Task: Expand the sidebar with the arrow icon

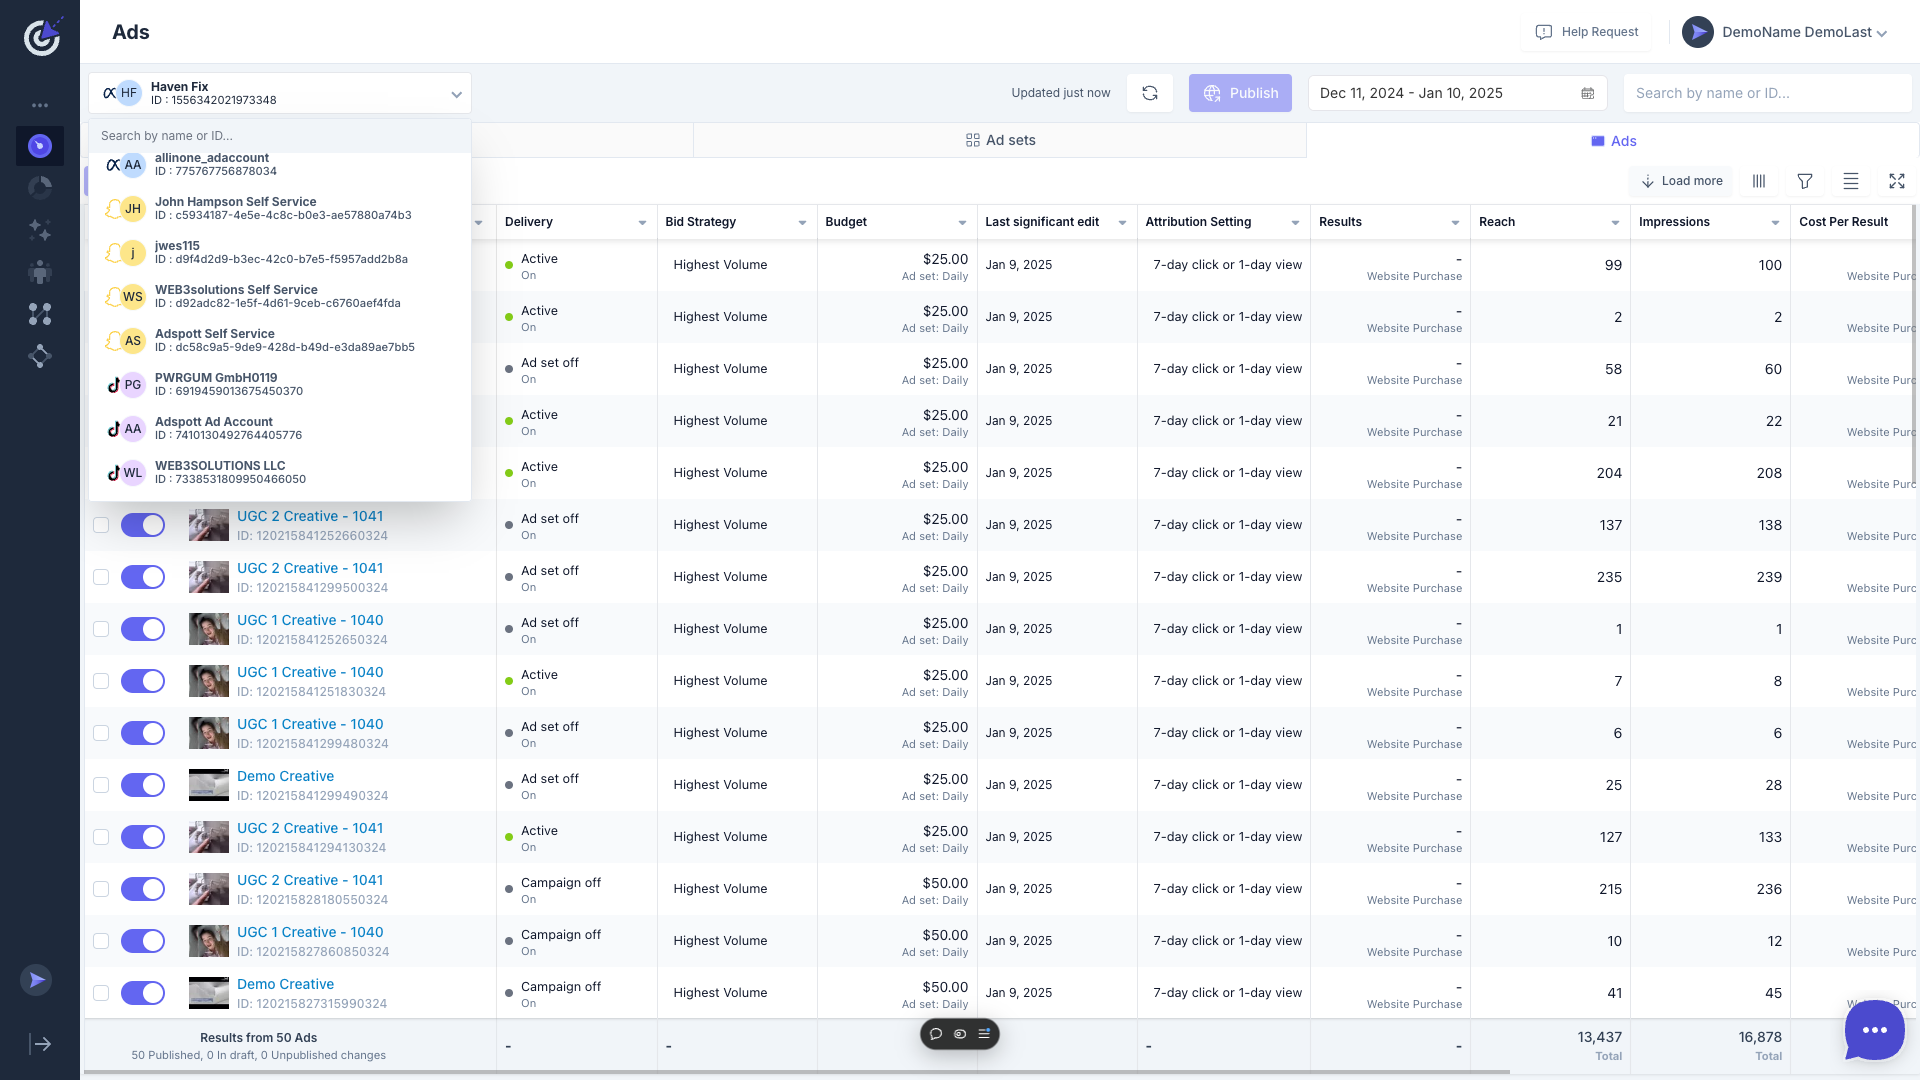Action: pos(40,1044)
